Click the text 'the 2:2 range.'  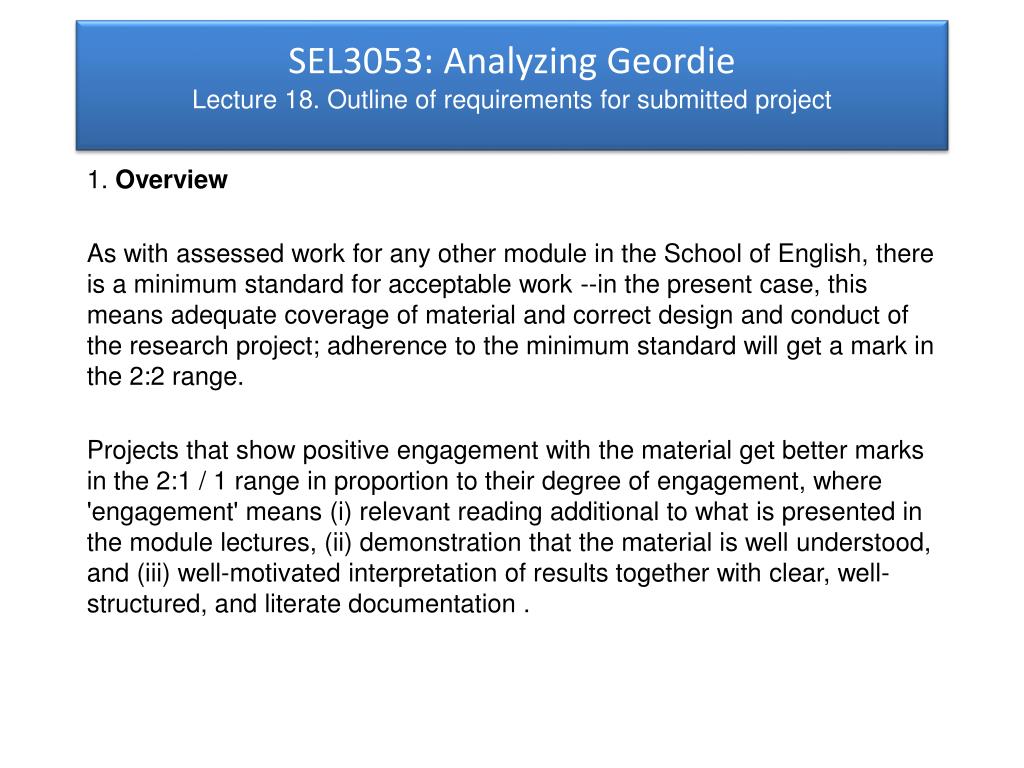click(165, 378)
